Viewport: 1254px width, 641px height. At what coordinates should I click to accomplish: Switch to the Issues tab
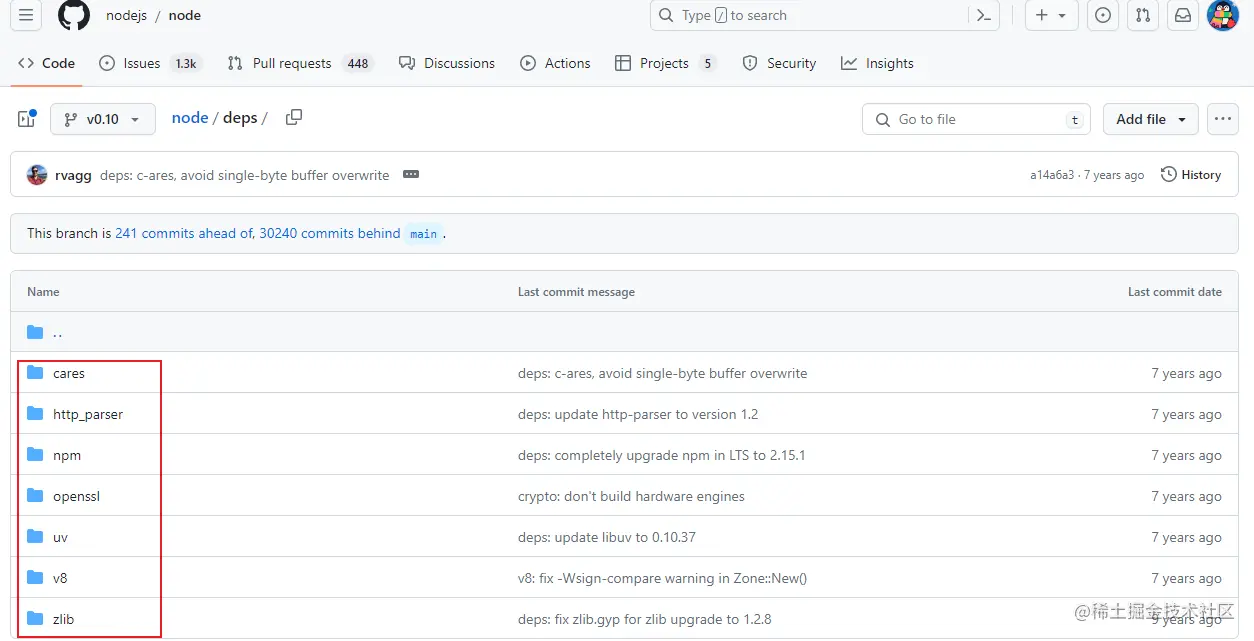click(151, 63)
